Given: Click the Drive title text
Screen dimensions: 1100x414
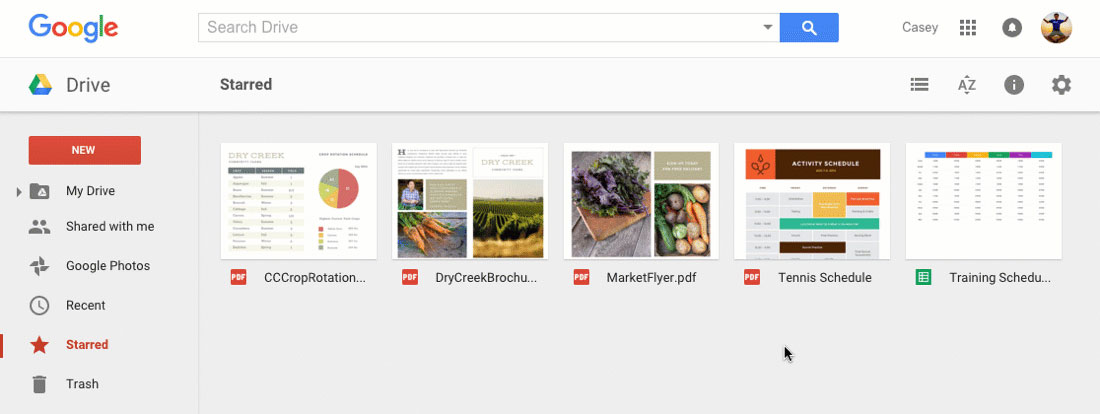Looking at the screenshot, I should pos(88,86).
